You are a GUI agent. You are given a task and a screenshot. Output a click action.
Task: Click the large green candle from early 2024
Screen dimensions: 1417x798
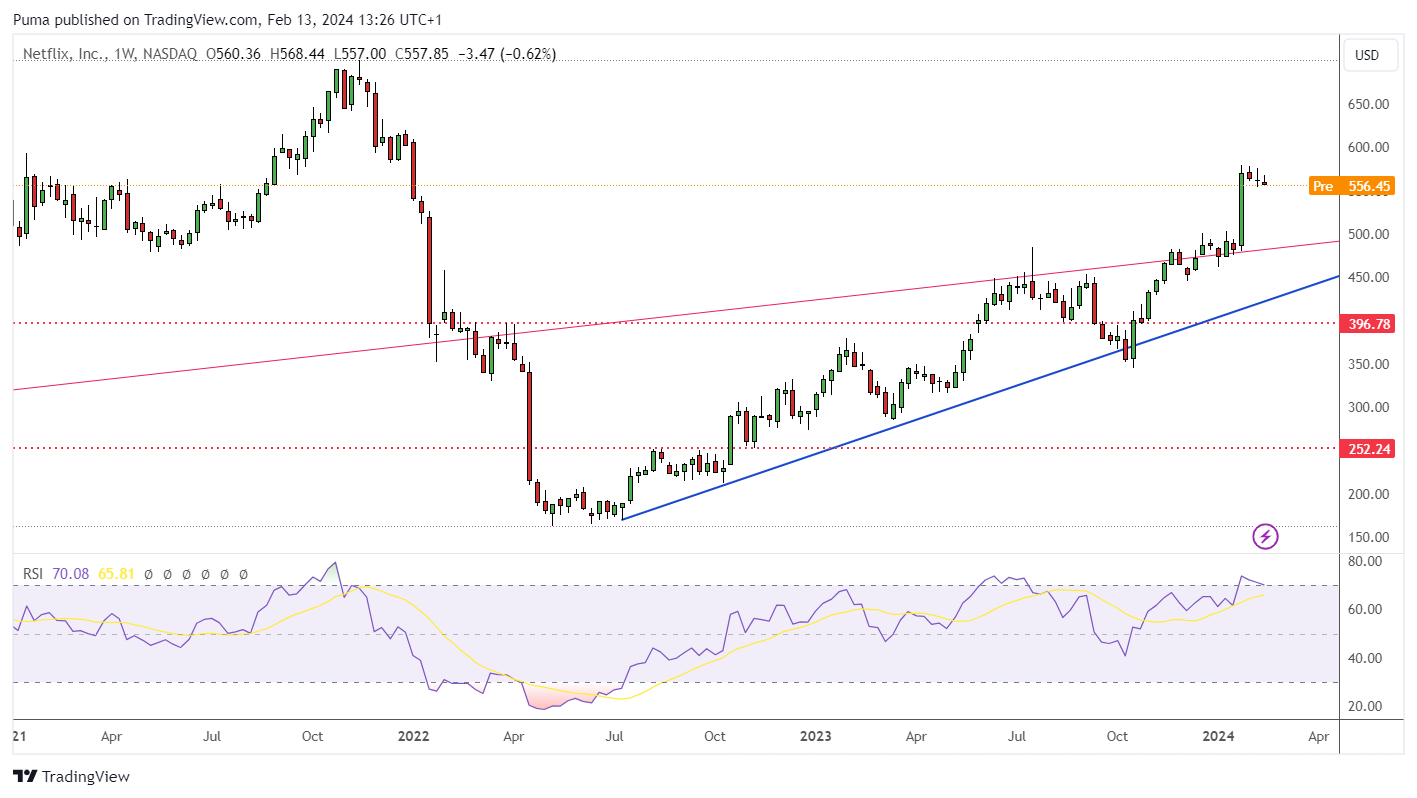coord(1241,210)
